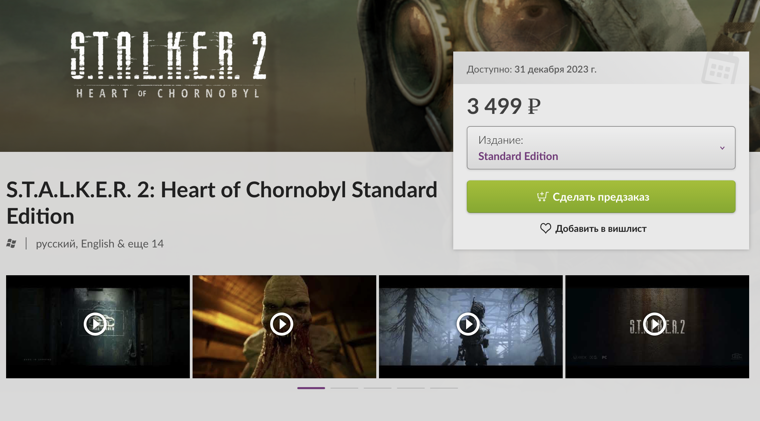Open the Издание edition dropdown
Image resolution: width=760 pixels, height=421 pixels.
(600, 148)
